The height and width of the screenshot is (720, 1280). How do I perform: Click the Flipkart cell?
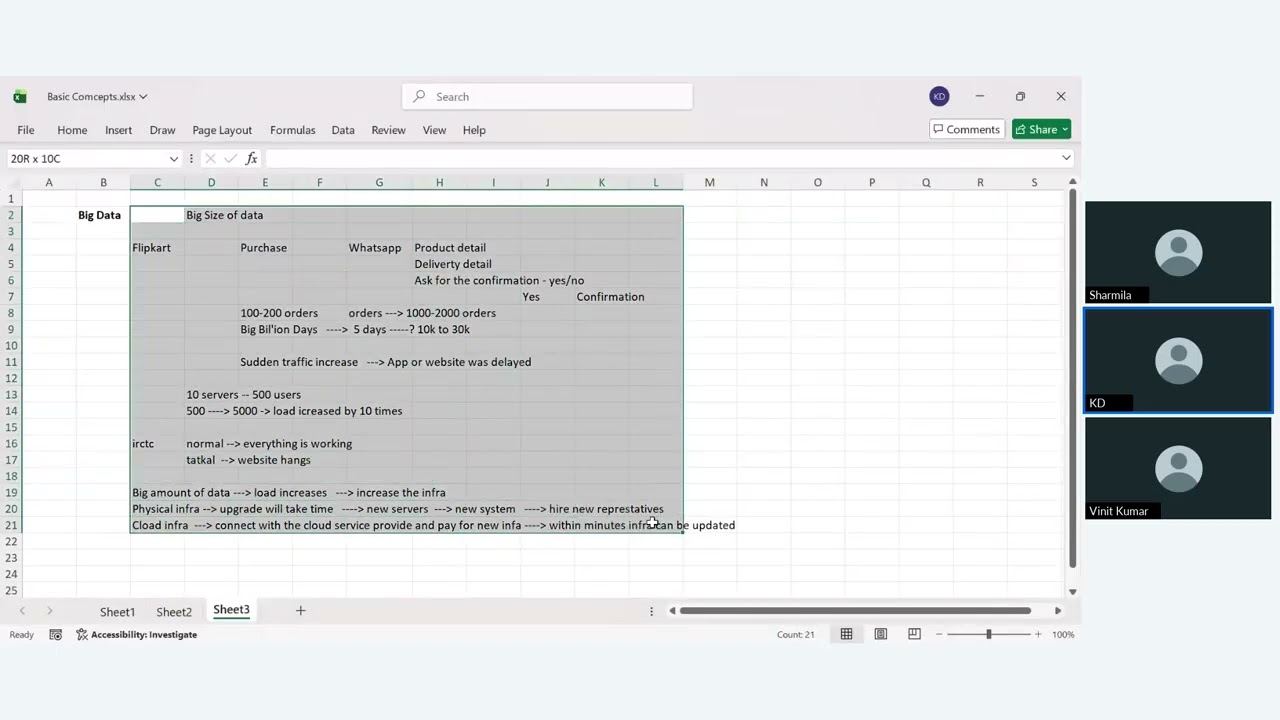click(x=151, y=248)
